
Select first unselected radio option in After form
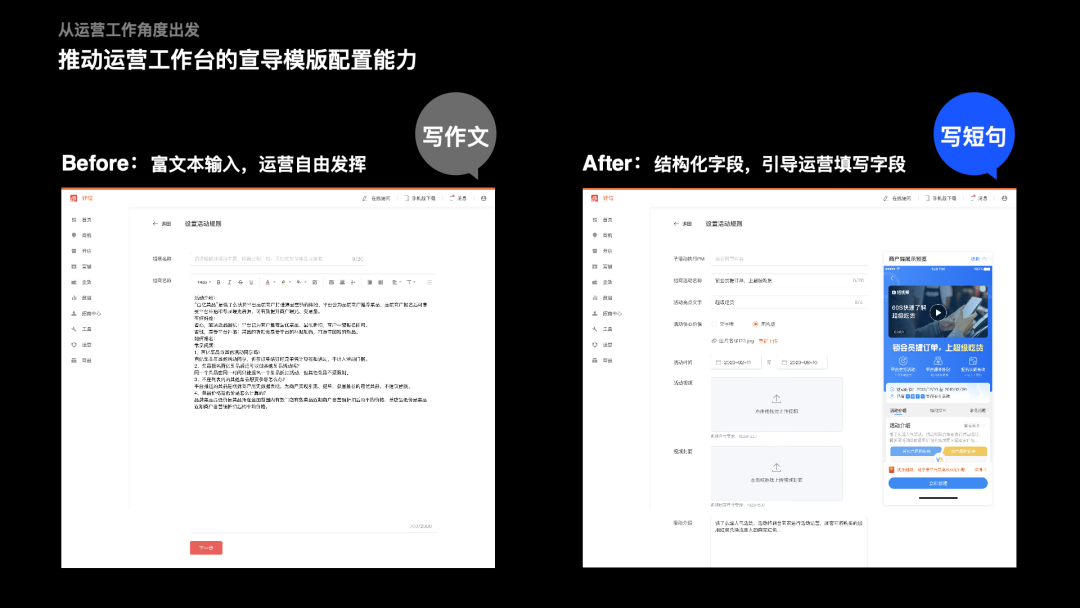click(714, 324)
